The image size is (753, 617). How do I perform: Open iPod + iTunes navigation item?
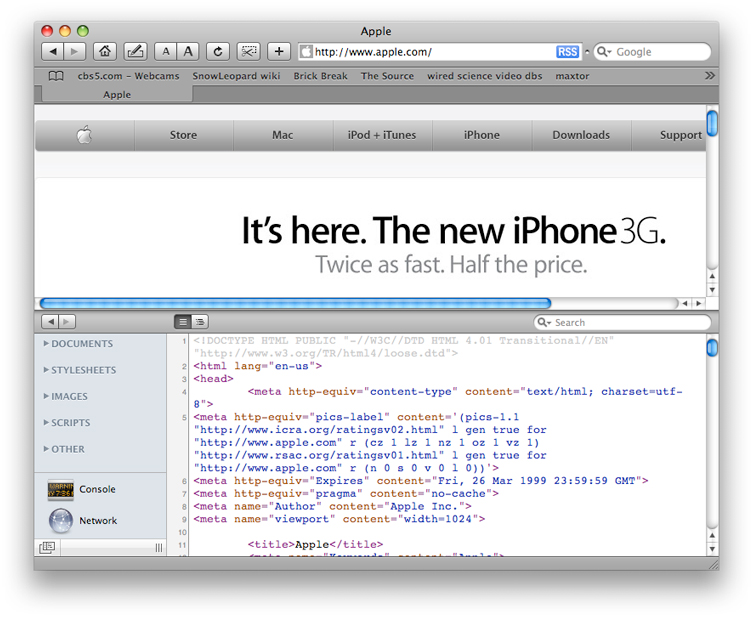point(382,135)
